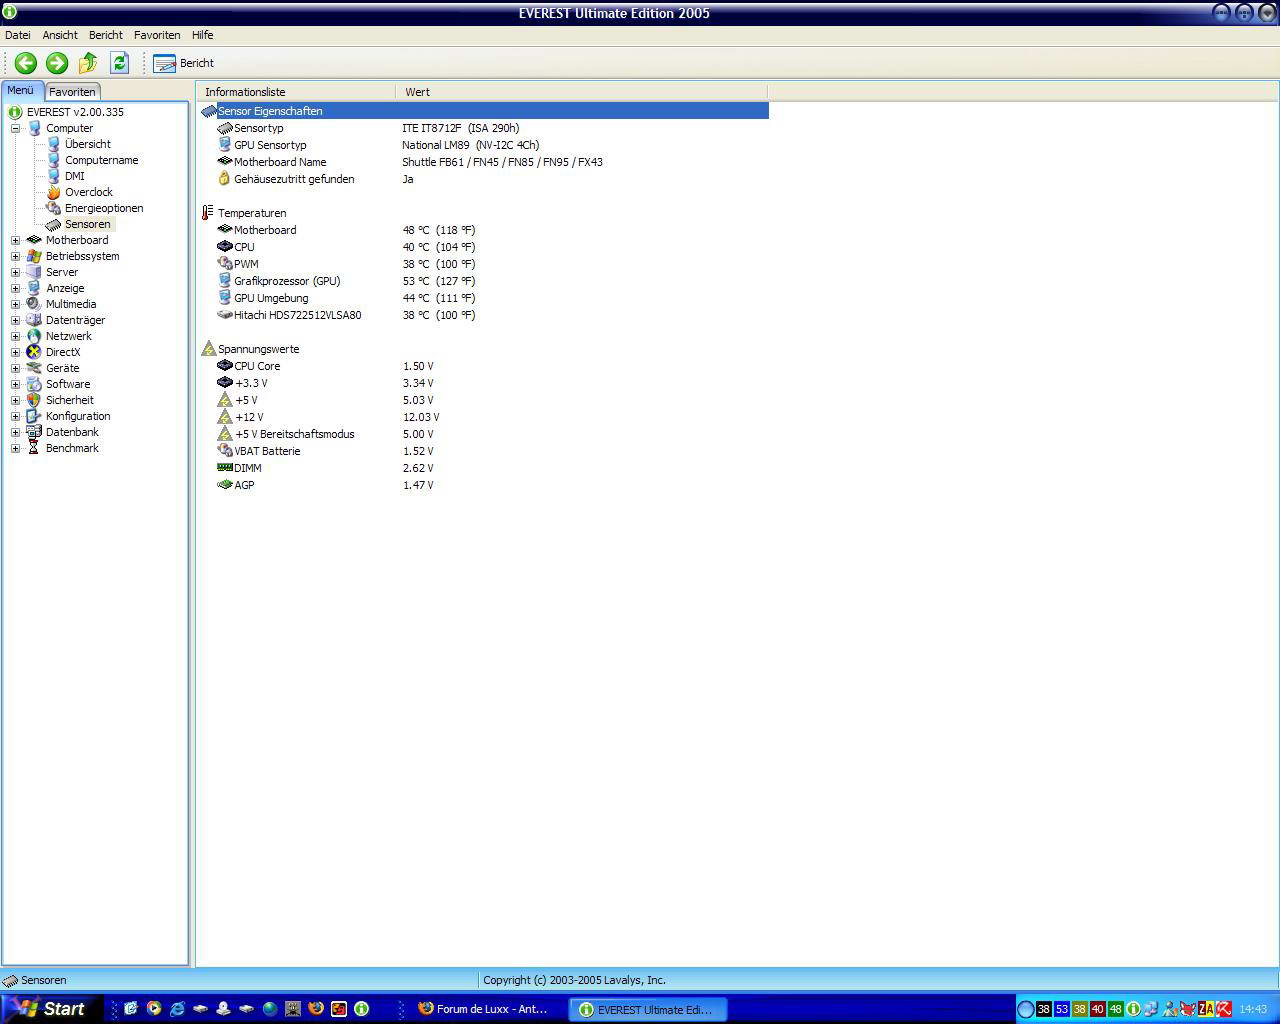Select the Sensor Eigenschaften header row

pos(484,111)
